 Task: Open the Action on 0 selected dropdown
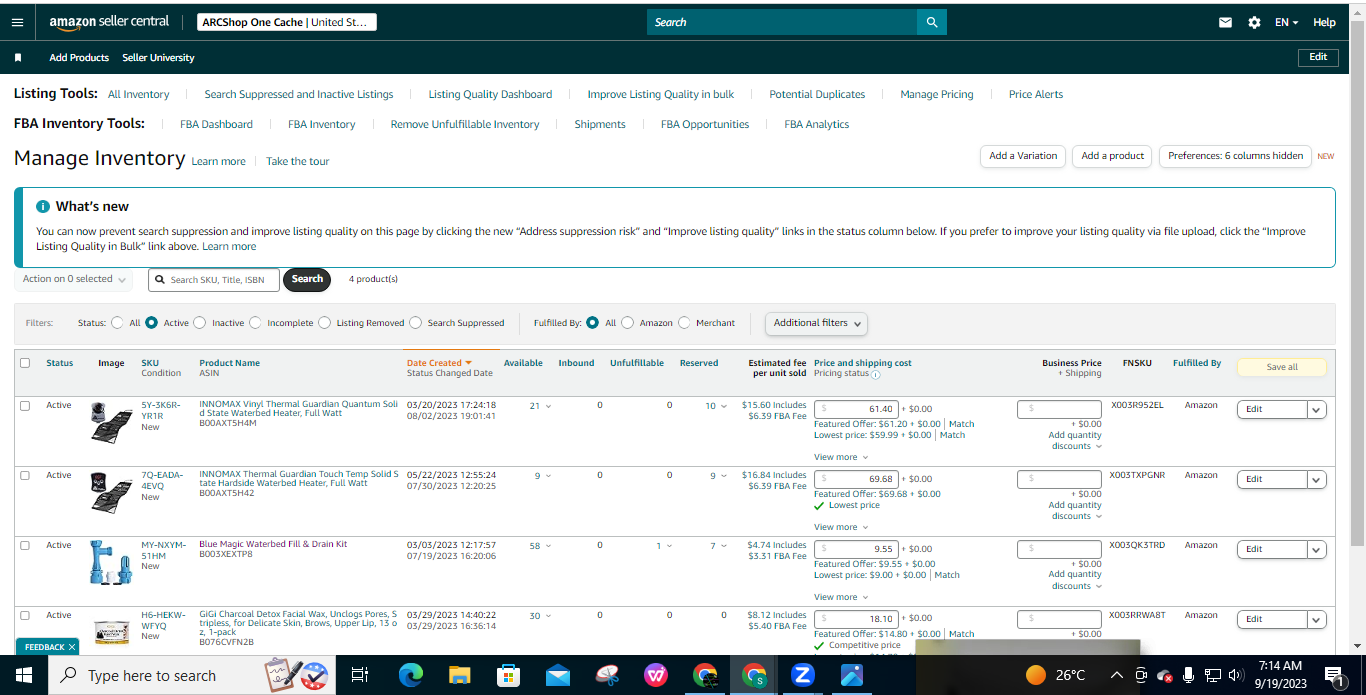(x=74, y=280)
